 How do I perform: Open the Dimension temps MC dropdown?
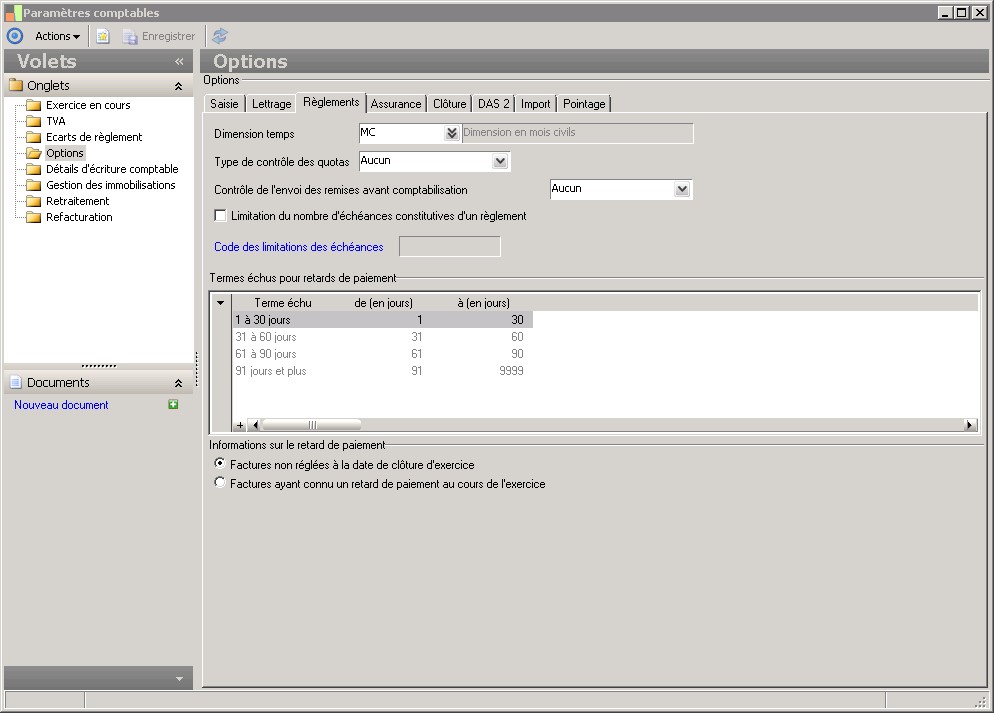pos(451,133)
